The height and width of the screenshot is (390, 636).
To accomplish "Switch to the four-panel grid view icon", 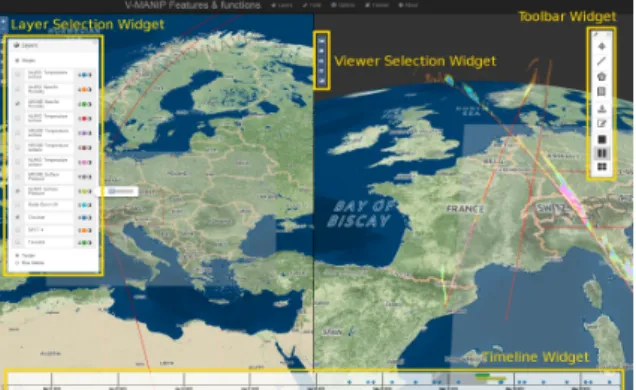I will click(602, 167).
